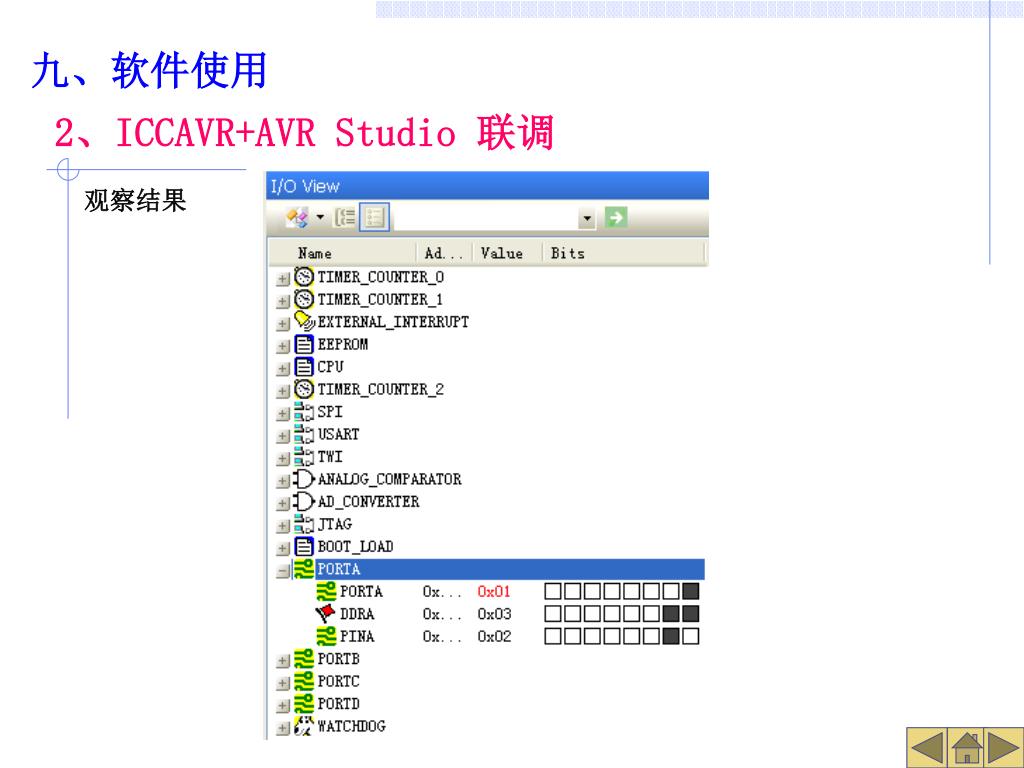Select the ANALOG_COMPARATOR label
This screenshot has height=768, width=1024.
389,479
